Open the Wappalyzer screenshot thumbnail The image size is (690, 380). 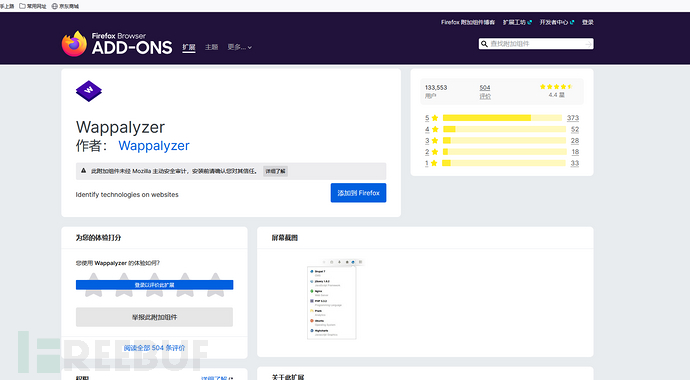pyautogui.click(x=335, y=299)
